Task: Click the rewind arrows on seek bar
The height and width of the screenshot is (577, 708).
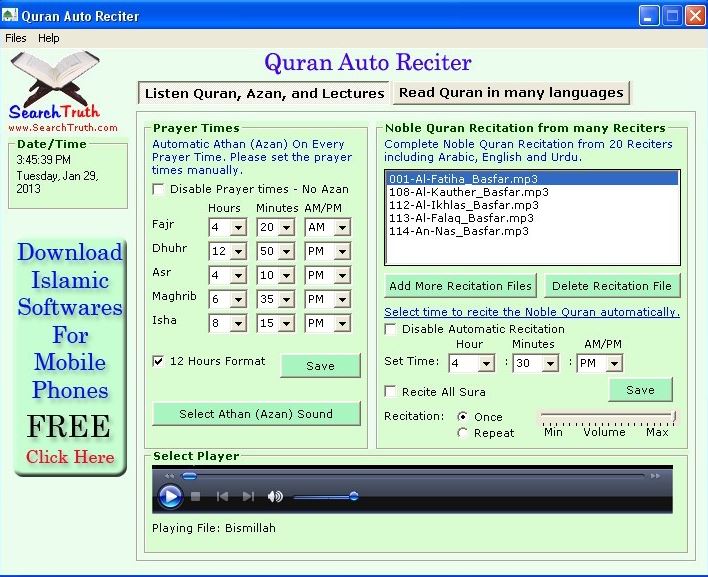Action: (x=169, y=476)
